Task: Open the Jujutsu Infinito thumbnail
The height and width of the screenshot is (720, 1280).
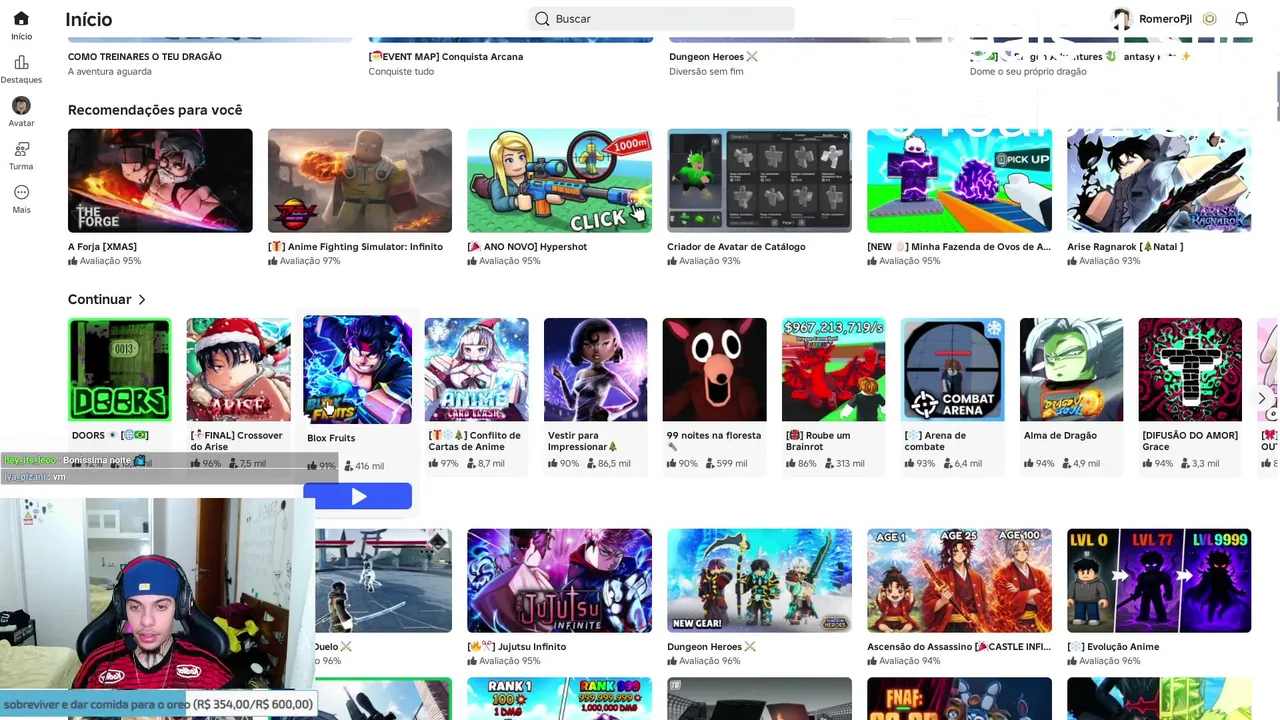Action: pyautogui.click(x=559, y=581)
